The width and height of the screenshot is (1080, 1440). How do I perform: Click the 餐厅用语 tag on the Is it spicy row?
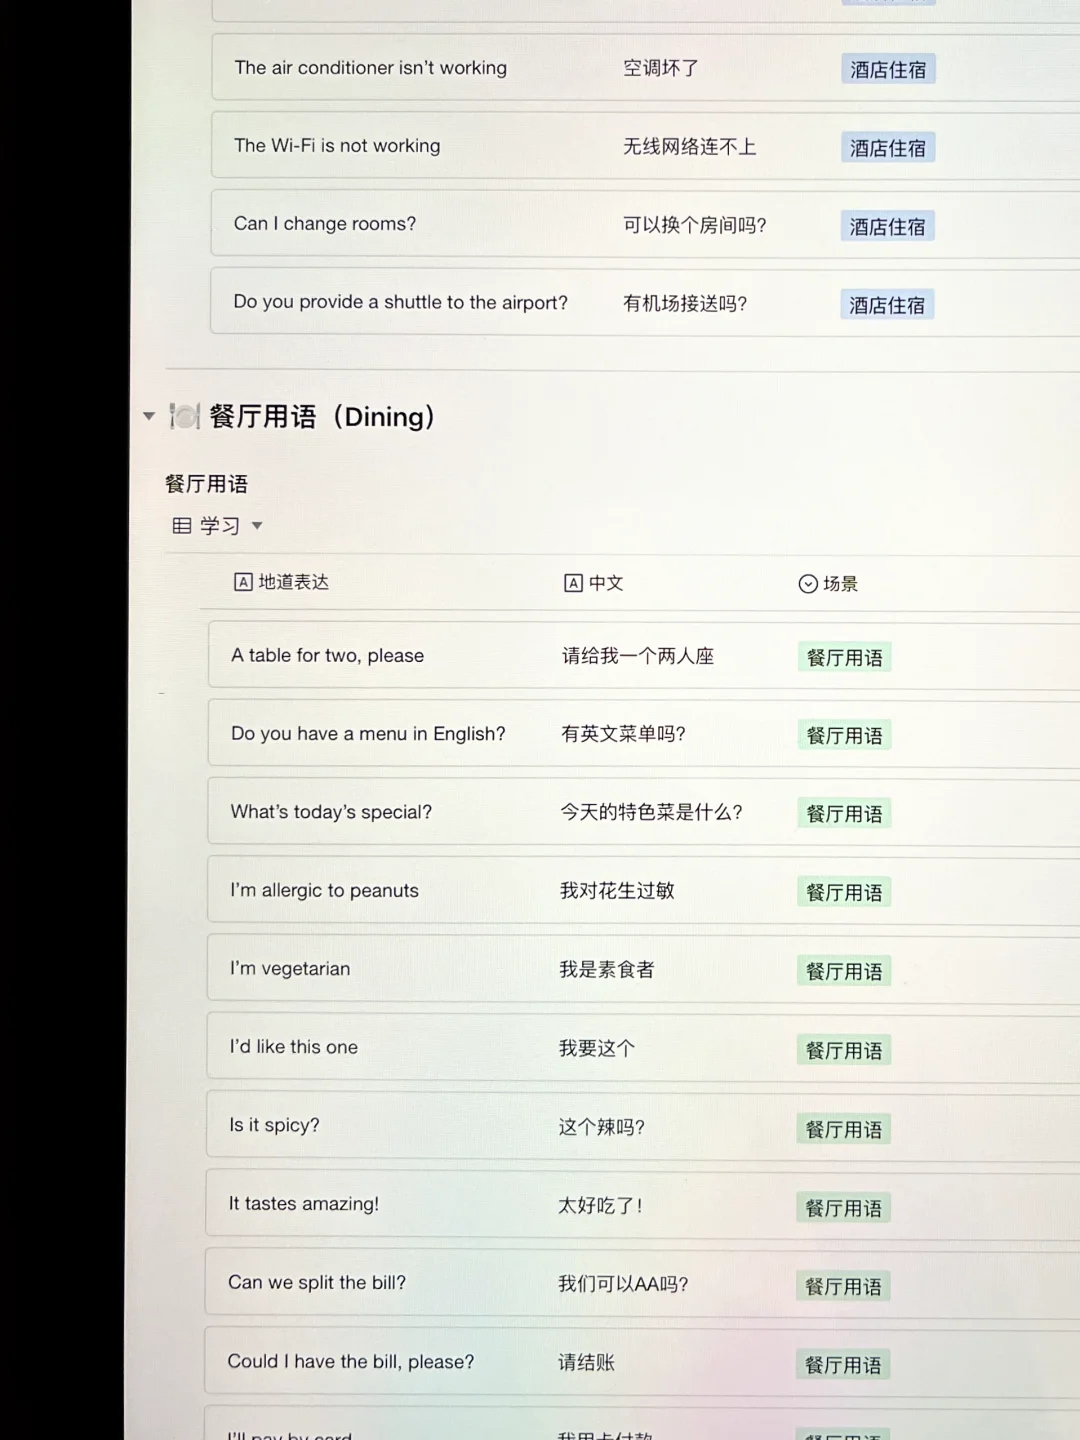tap(843, 1128)
